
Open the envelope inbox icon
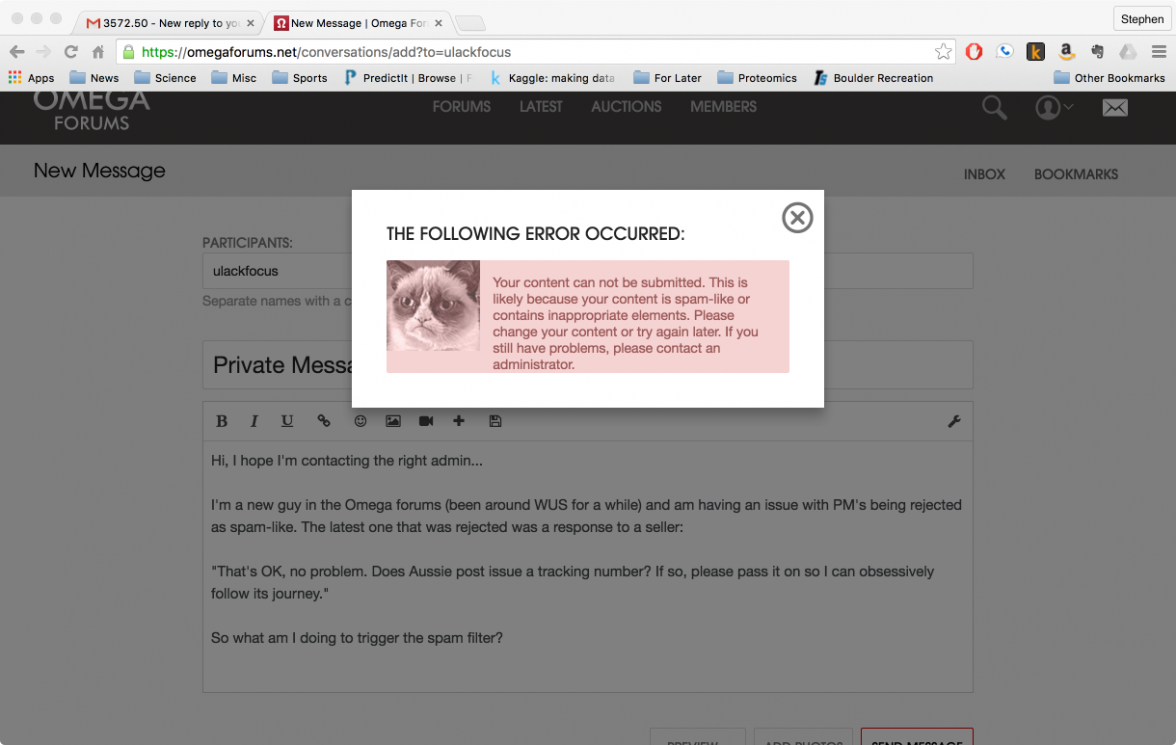[x=1115, y=108]
